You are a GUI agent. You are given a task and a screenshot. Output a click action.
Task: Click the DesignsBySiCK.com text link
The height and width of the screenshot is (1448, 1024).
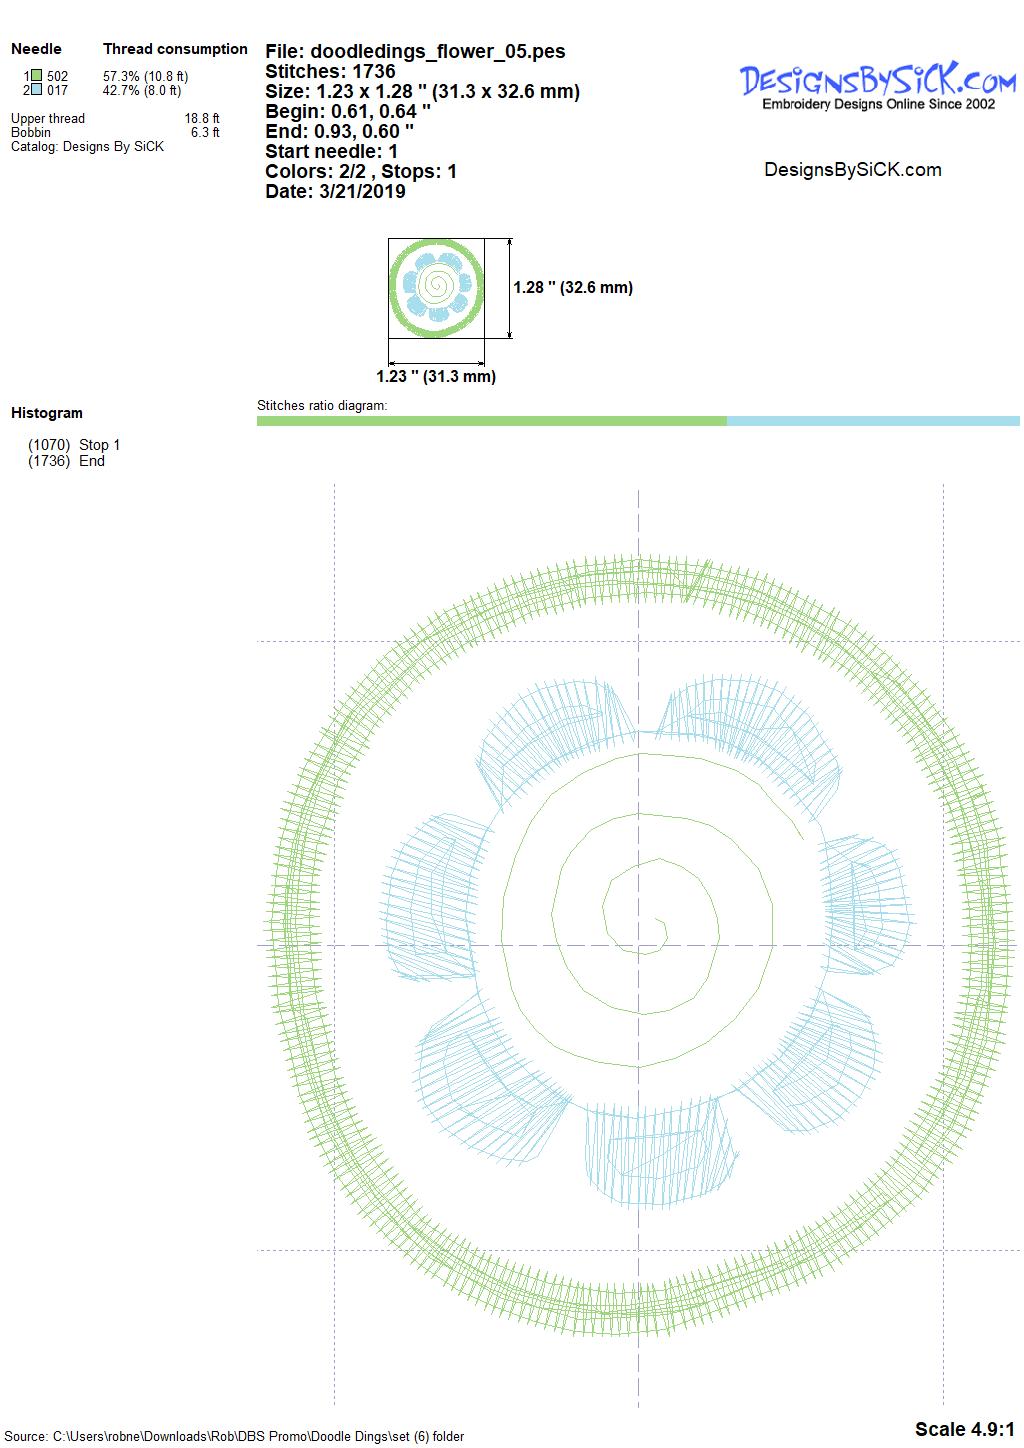coord(852,170)
